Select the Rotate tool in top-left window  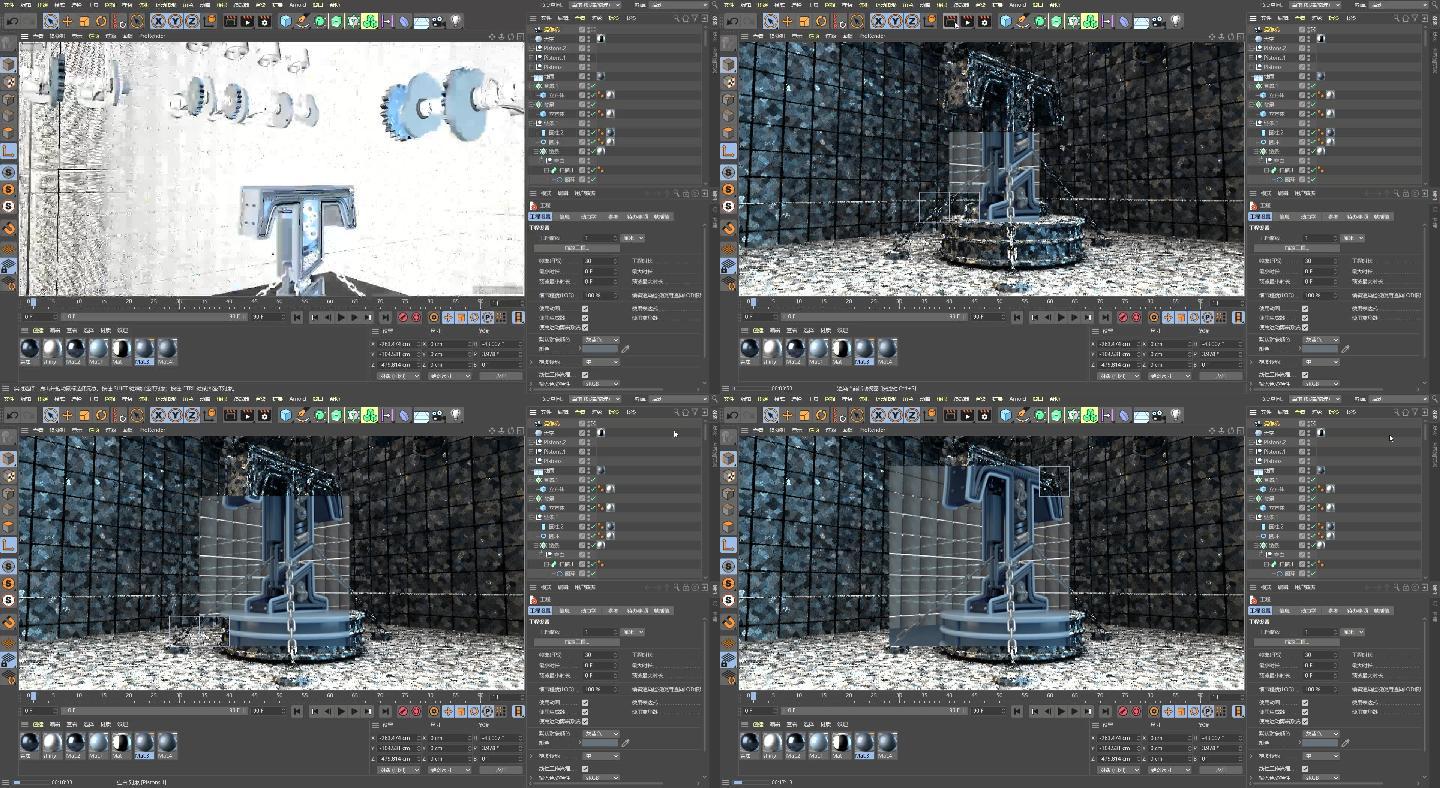(101, 21)
